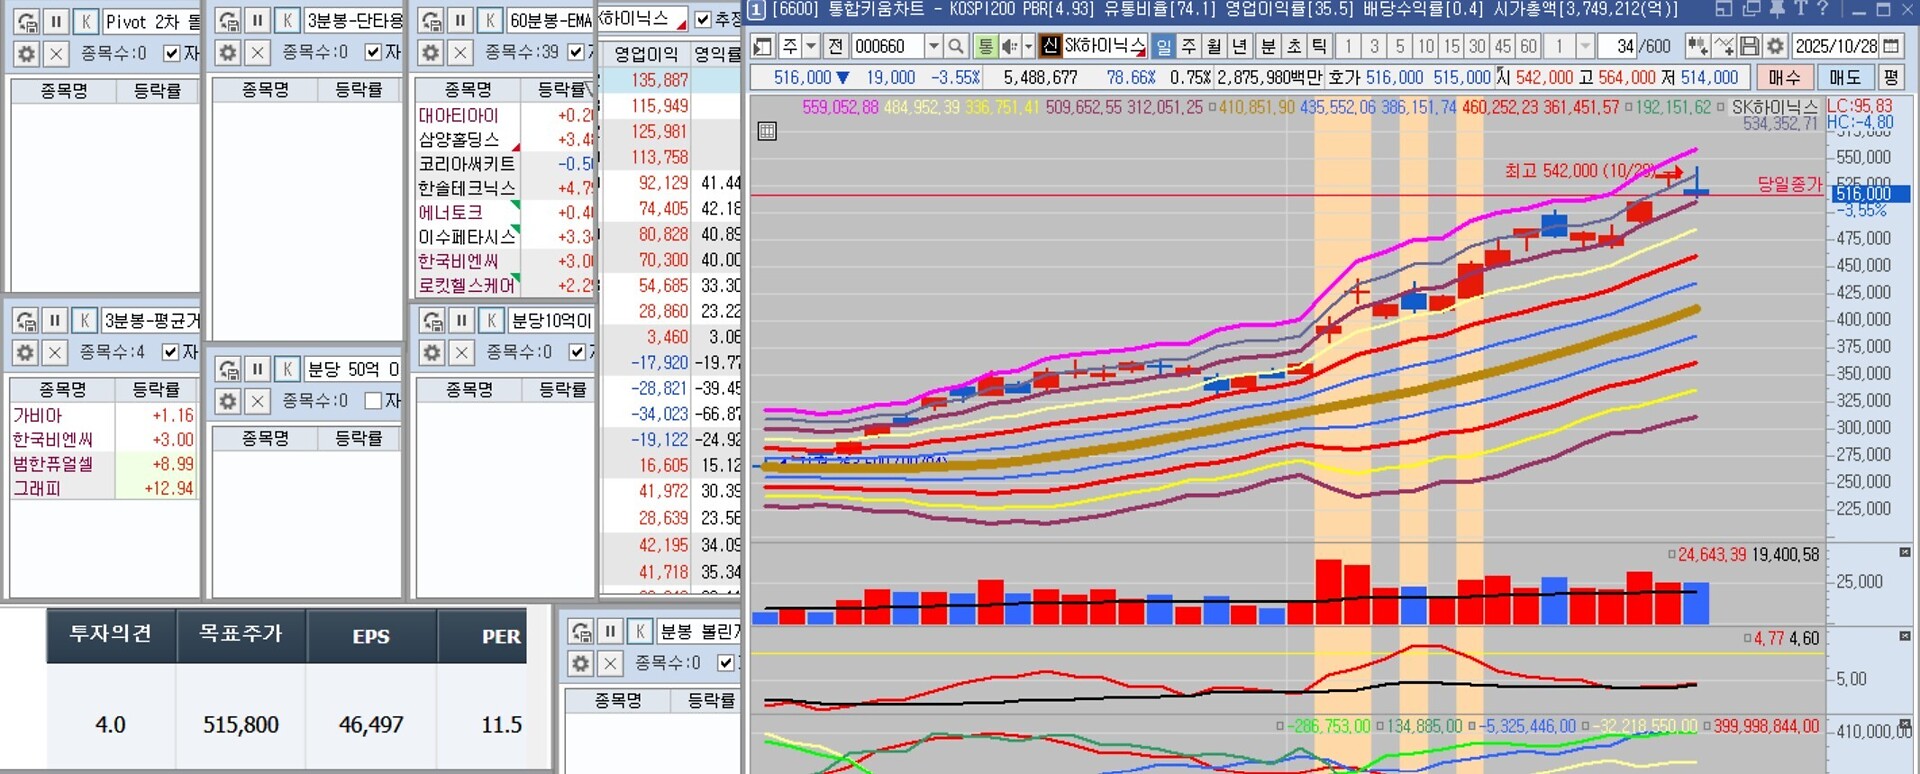The width and height of the screenshot is (1920, 774).
Task: Click reload icon in 3분봉-평균가 panel
Action: pos(26,320)
